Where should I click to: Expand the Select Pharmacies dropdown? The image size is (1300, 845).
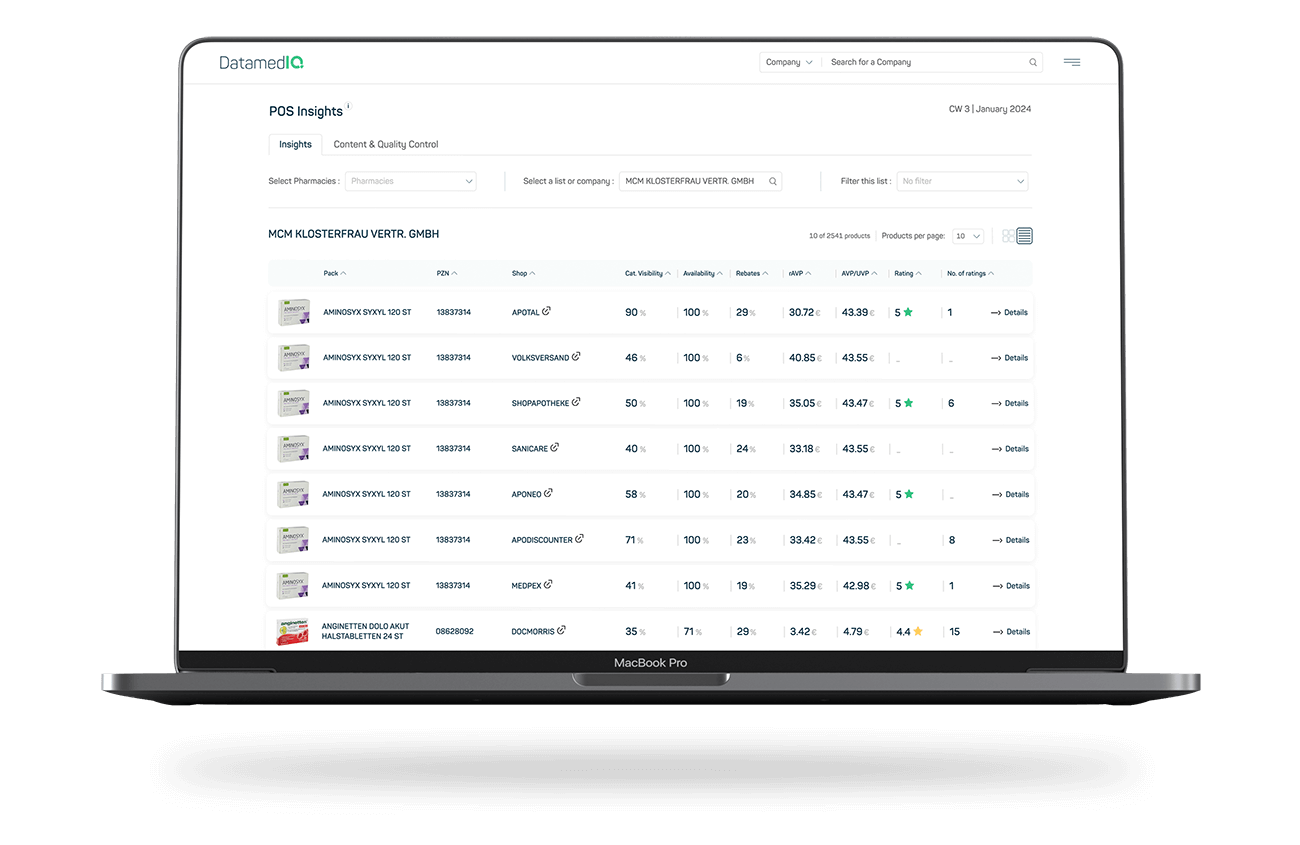[411, 181]
